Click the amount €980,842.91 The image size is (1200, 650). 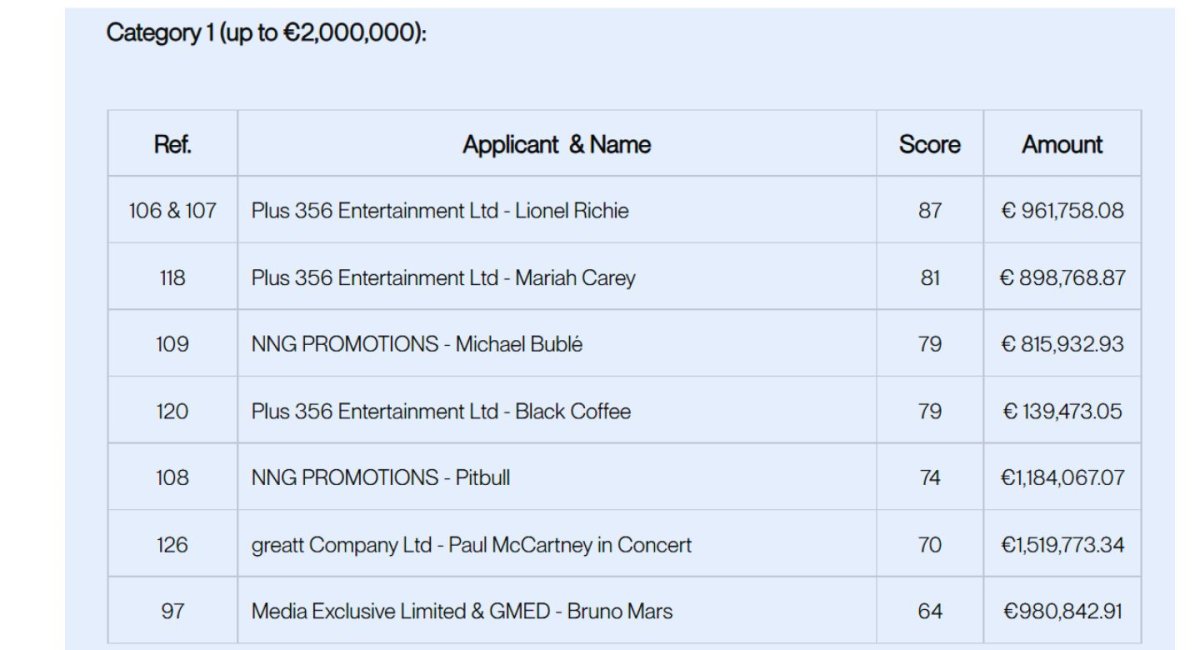[1062, 610]
